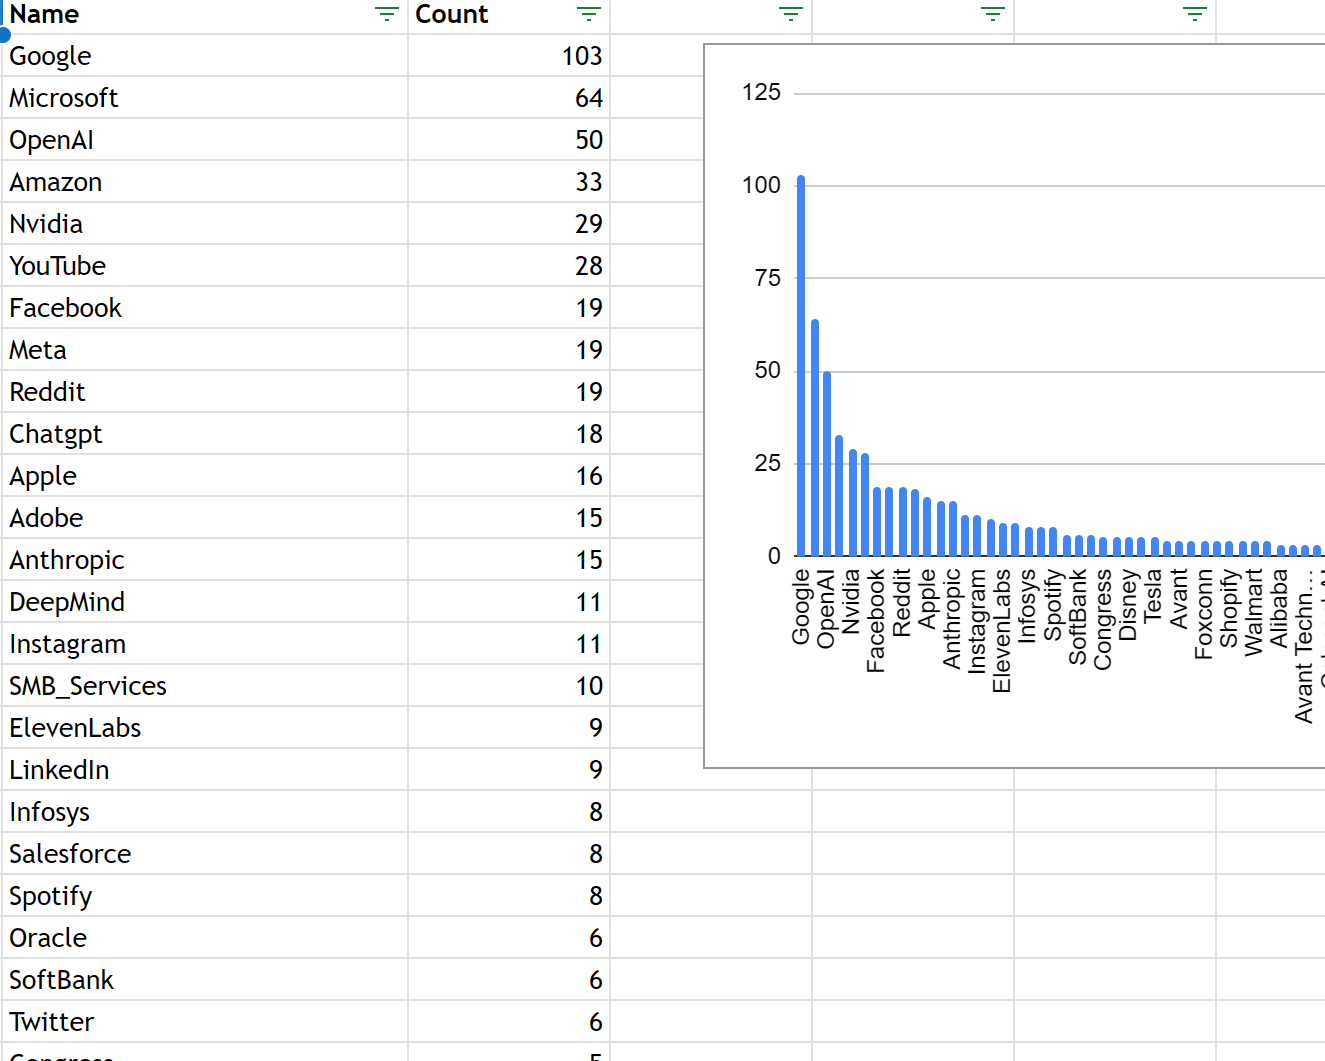The image size is (1325, 1061).
Task: Select the Oracle name cell
Action: coord(204,938)
